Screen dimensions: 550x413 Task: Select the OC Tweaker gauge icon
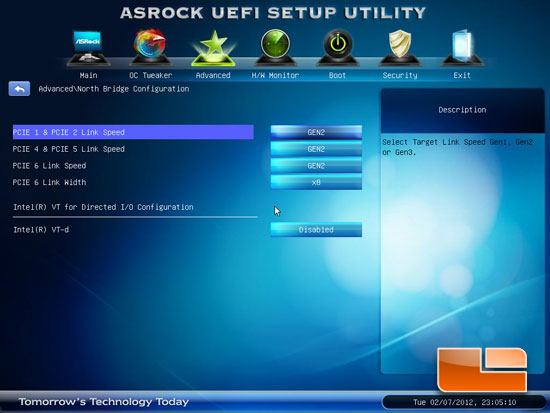coord(150,48)
